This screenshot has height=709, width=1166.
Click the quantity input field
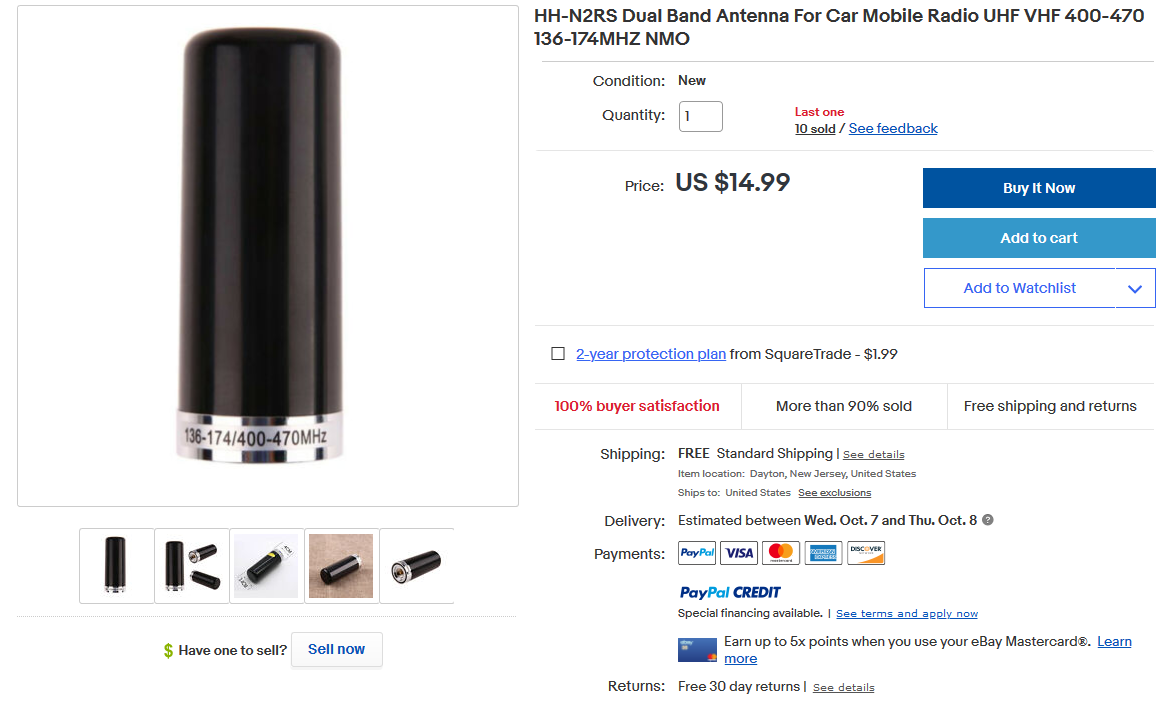click(x=701, y=116)
